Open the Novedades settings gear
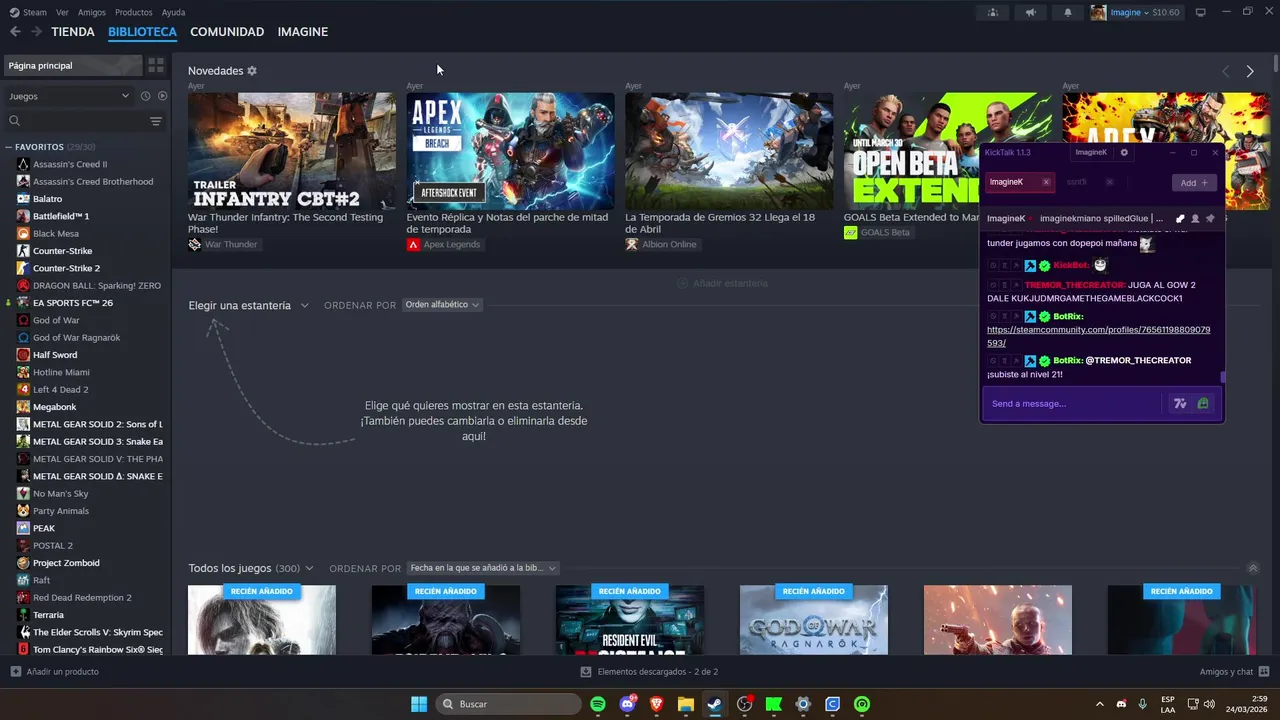Viewport: 1280px width, 720px height. click(252, 71)
